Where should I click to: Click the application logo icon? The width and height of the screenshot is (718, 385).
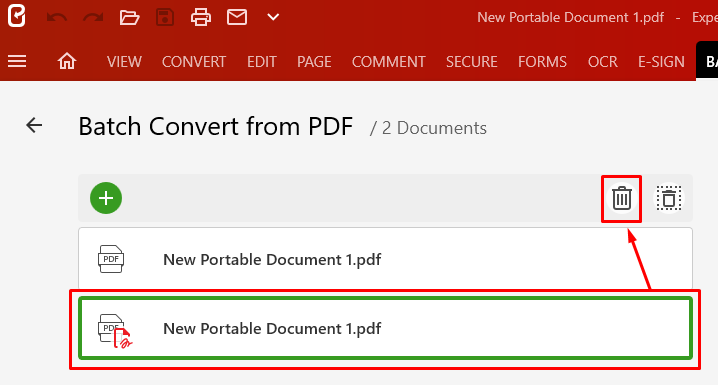point(16,16)
